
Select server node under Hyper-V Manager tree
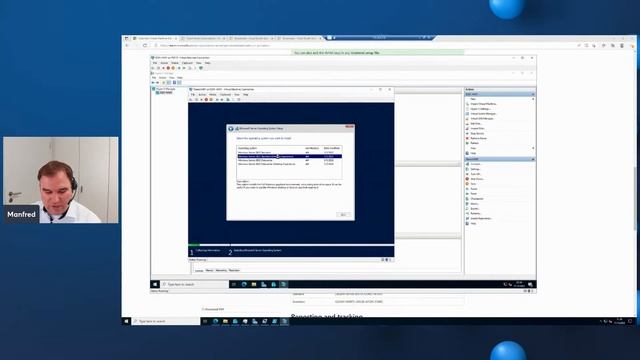click(x=164, y=93)
